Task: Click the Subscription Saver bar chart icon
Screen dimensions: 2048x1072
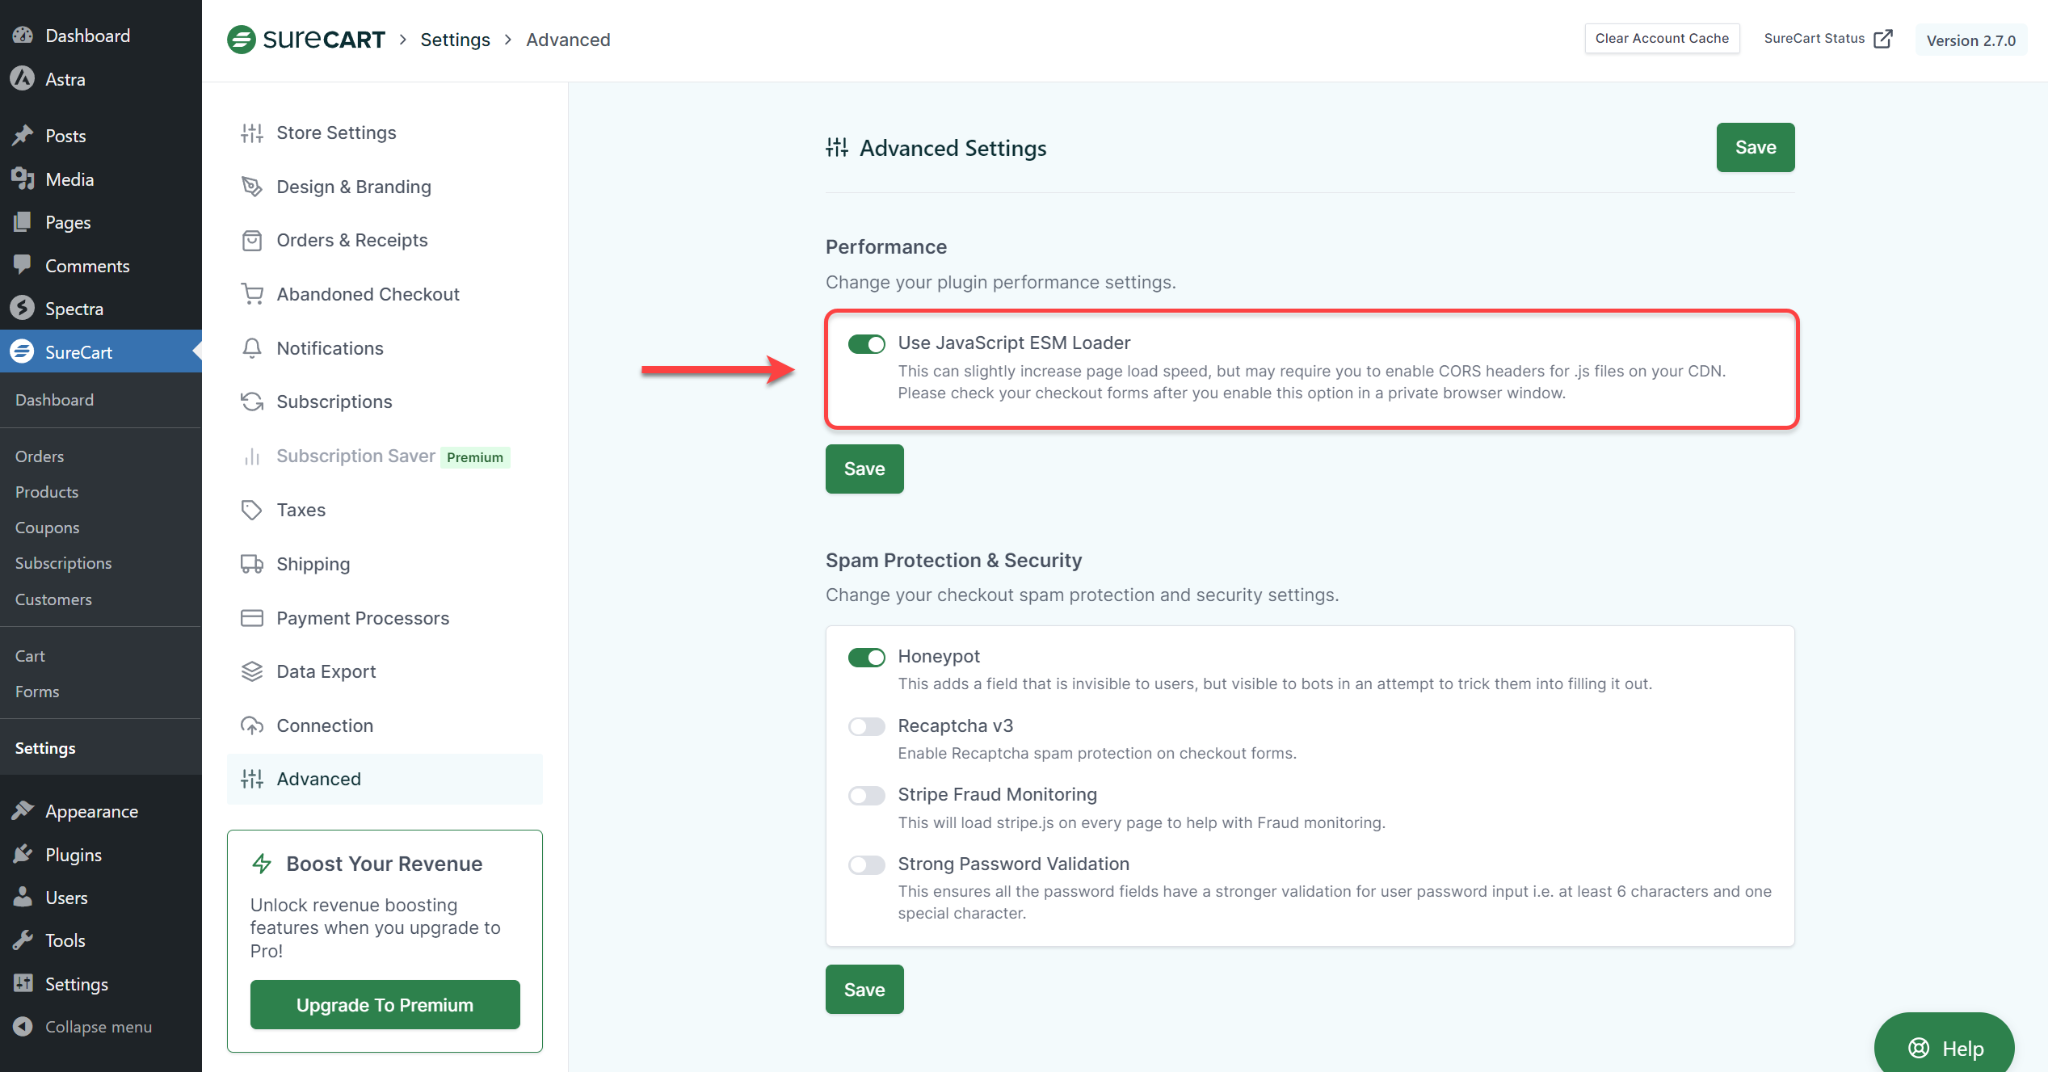Action: click(x=252, y=456)
